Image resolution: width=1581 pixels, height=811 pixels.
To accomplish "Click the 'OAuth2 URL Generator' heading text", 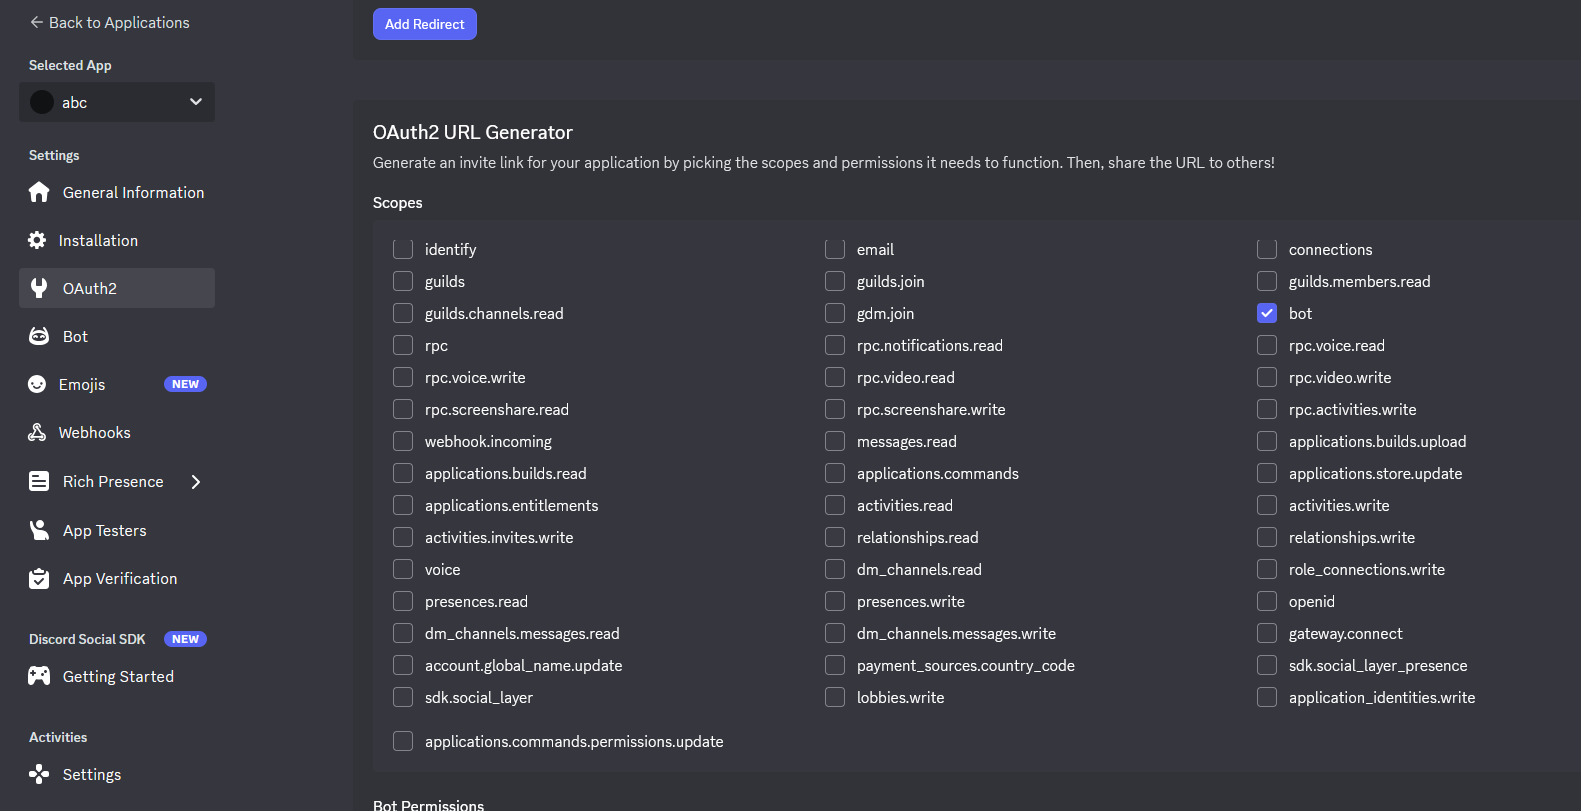I will [473, 132].
